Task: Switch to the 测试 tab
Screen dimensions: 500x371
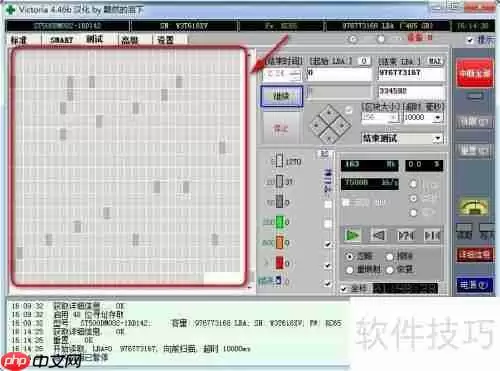Action: tap(95, 39)
